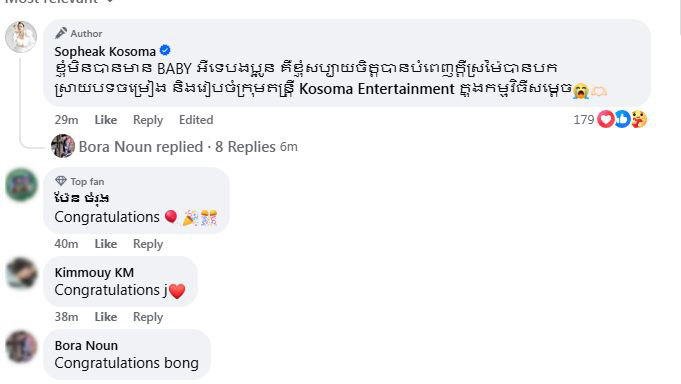Reply to Sopheak Kosoma's comment
Screen dimensions: 681x384
tap(148, 120)
